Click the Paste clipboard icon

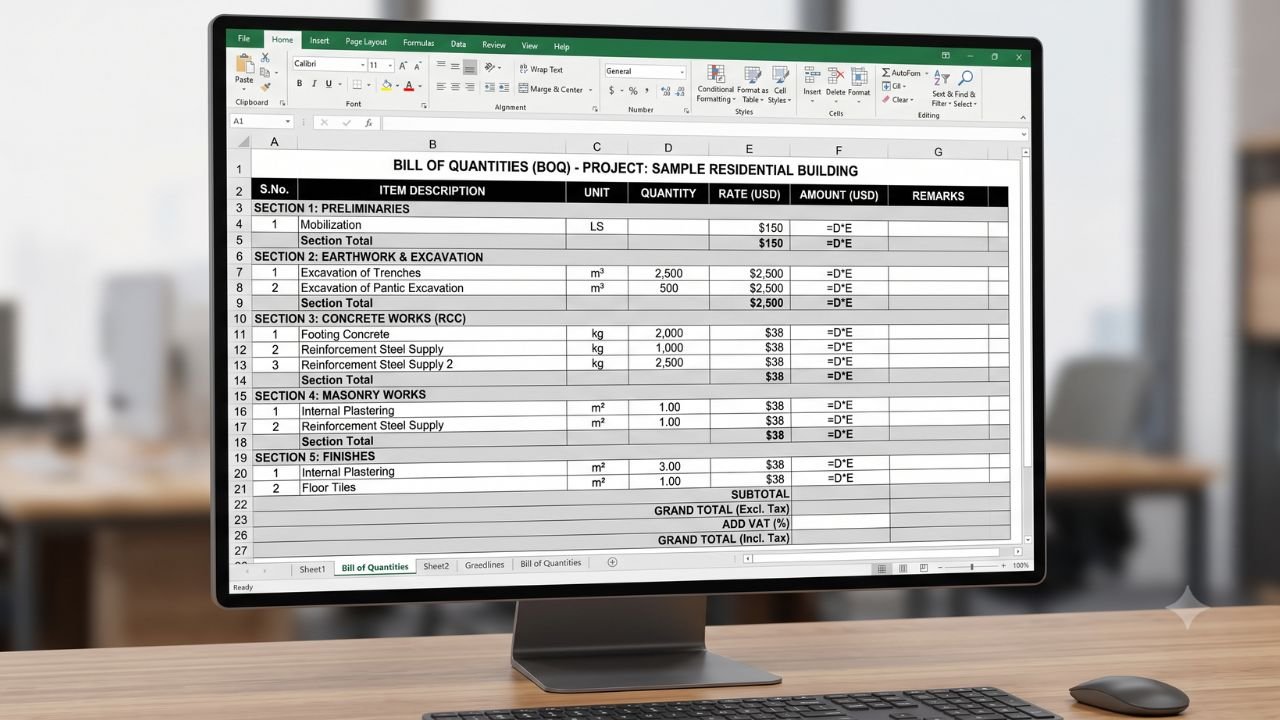coord(244,64)
